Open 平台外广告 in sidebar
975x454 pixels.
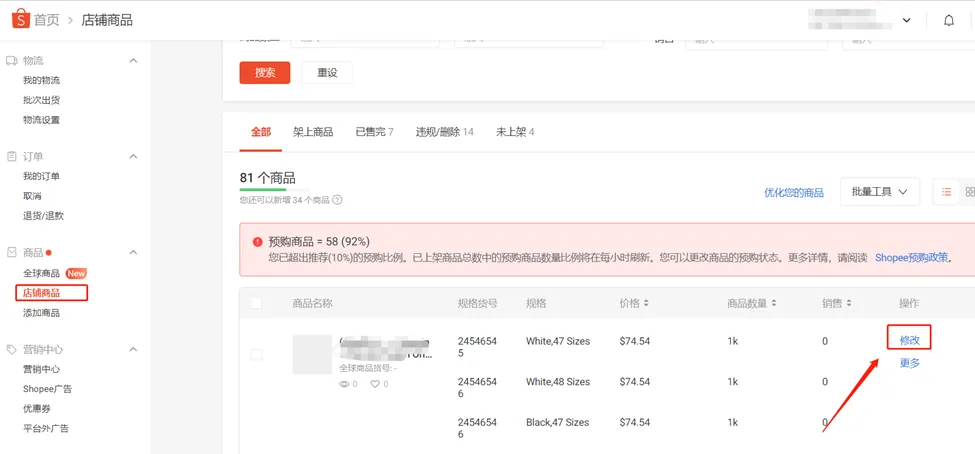(x=46, y=429)
